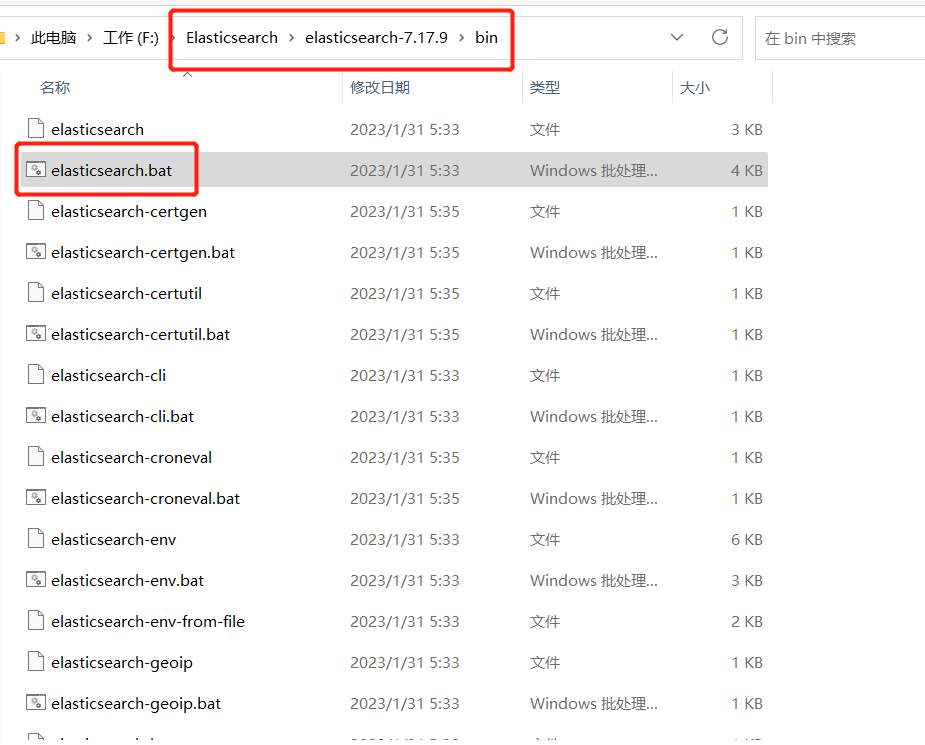Click the elasticsearch-geoip.bat batch icon
The width and height of the screenshot is (925, 745).
(x=36, y=703)
